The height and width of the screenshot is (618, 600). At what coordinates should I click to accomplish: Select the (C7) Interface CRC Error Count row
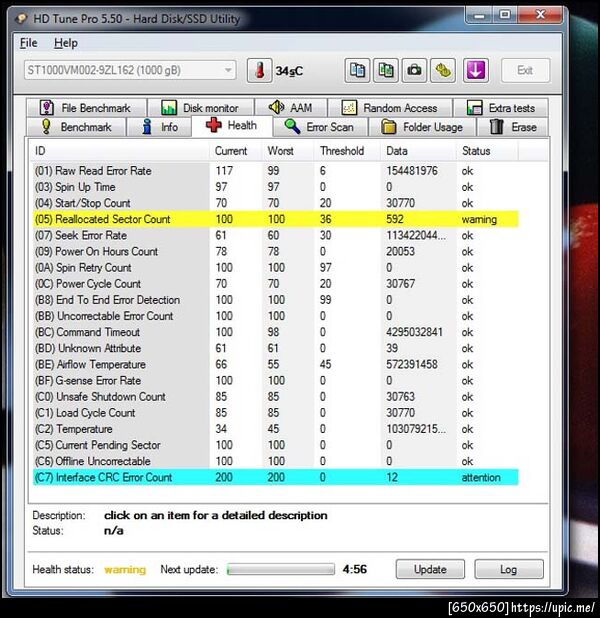[275, 477]
